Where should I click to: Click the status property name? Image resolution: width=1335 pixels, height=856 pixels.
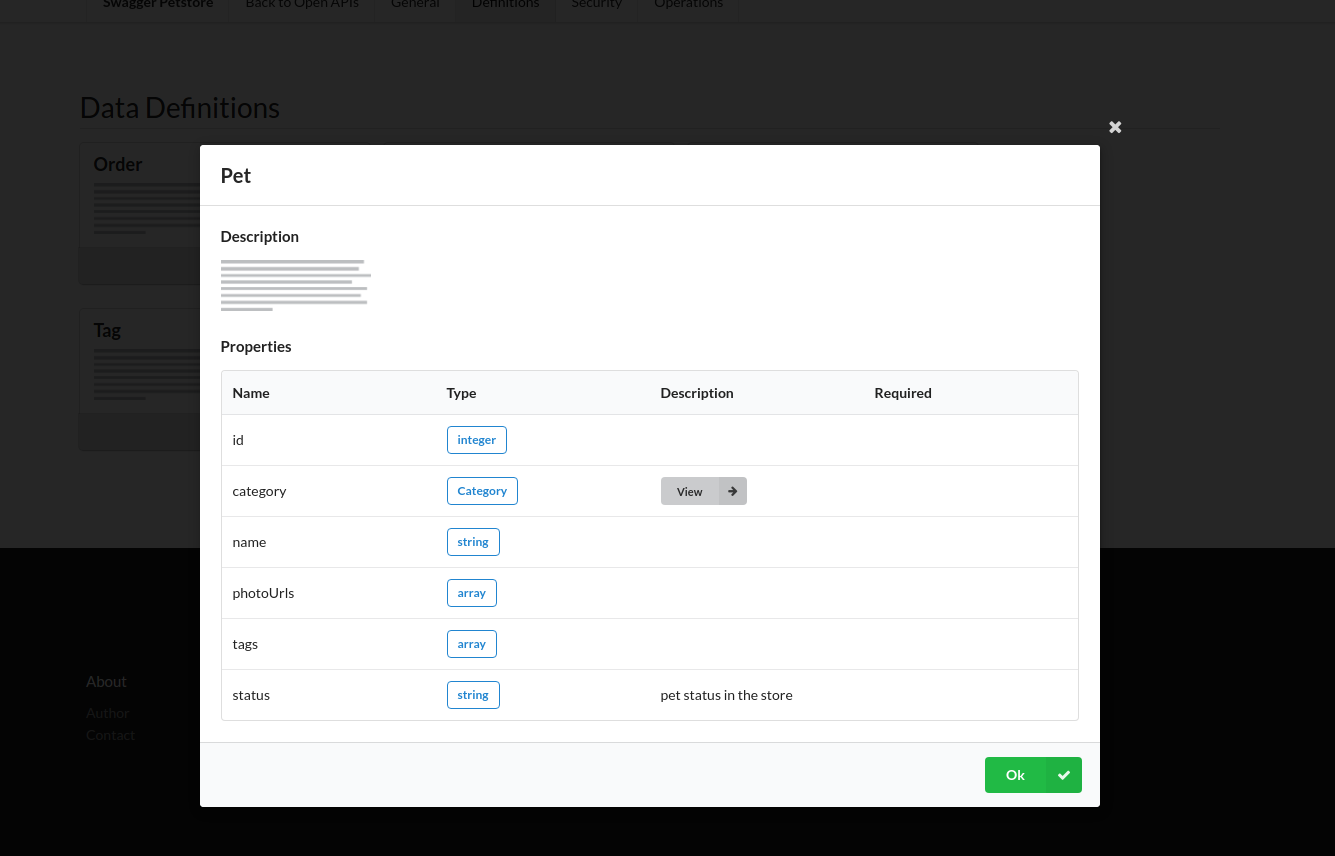251,695
